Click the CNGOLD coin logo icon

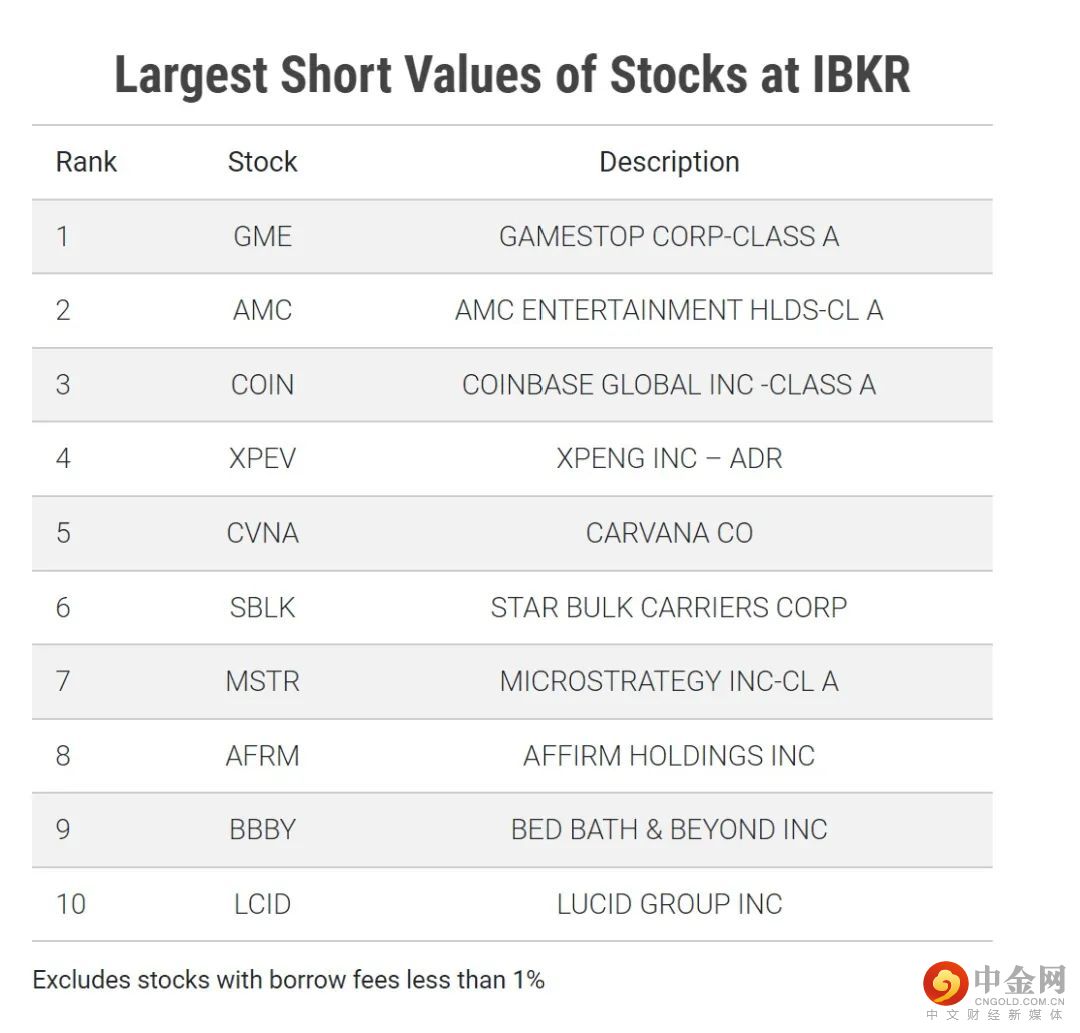pos(945,982)
